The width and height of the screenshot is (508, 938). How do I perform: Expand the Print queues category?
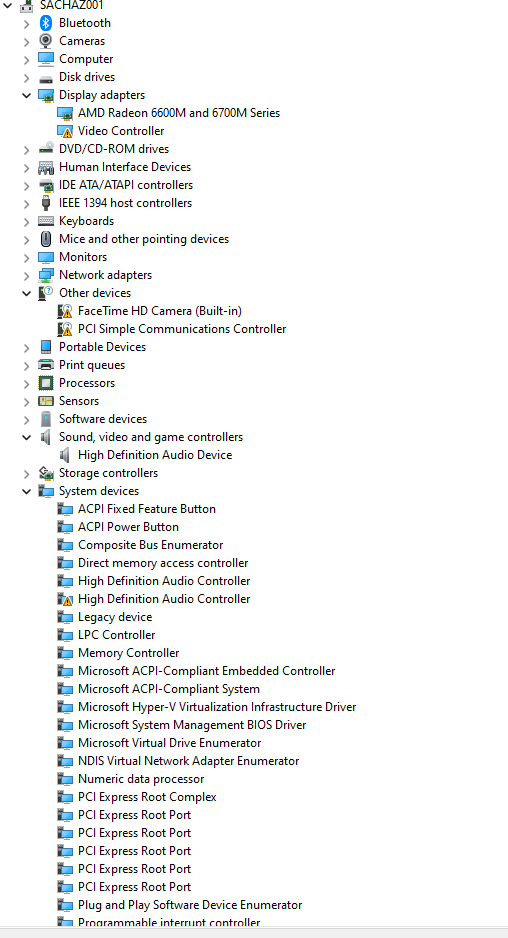(x=26, y=365)
